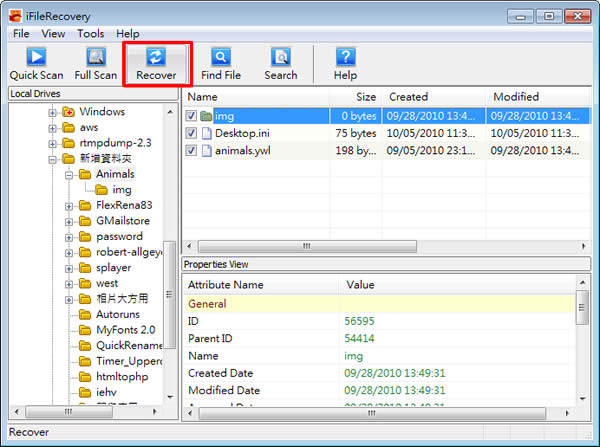Click the Autoruns folder icon
Screen dimensions: 600x447
pyautogui.click(x=85, y=314)
